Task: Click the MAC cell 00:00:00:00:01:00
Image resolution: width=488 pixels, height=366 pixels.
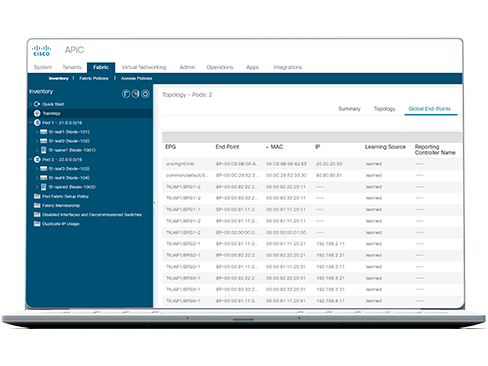Action: point(286,232)
